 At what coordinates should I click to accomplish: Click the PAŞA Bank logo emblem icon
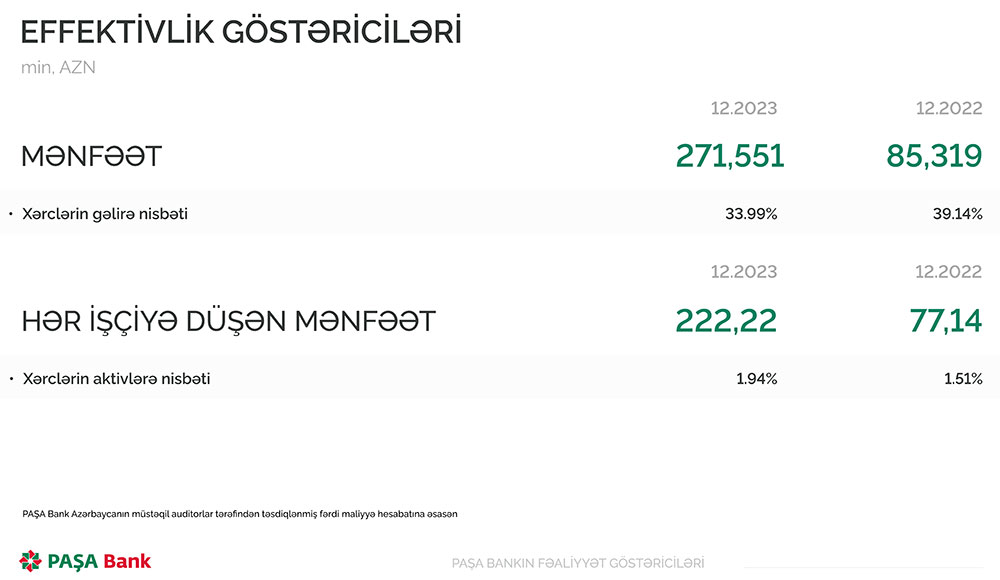point(31,560)
